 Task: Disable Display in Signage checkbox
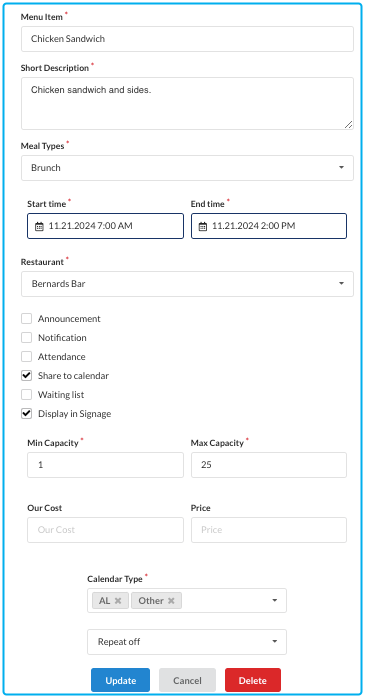tap(27, 414)
